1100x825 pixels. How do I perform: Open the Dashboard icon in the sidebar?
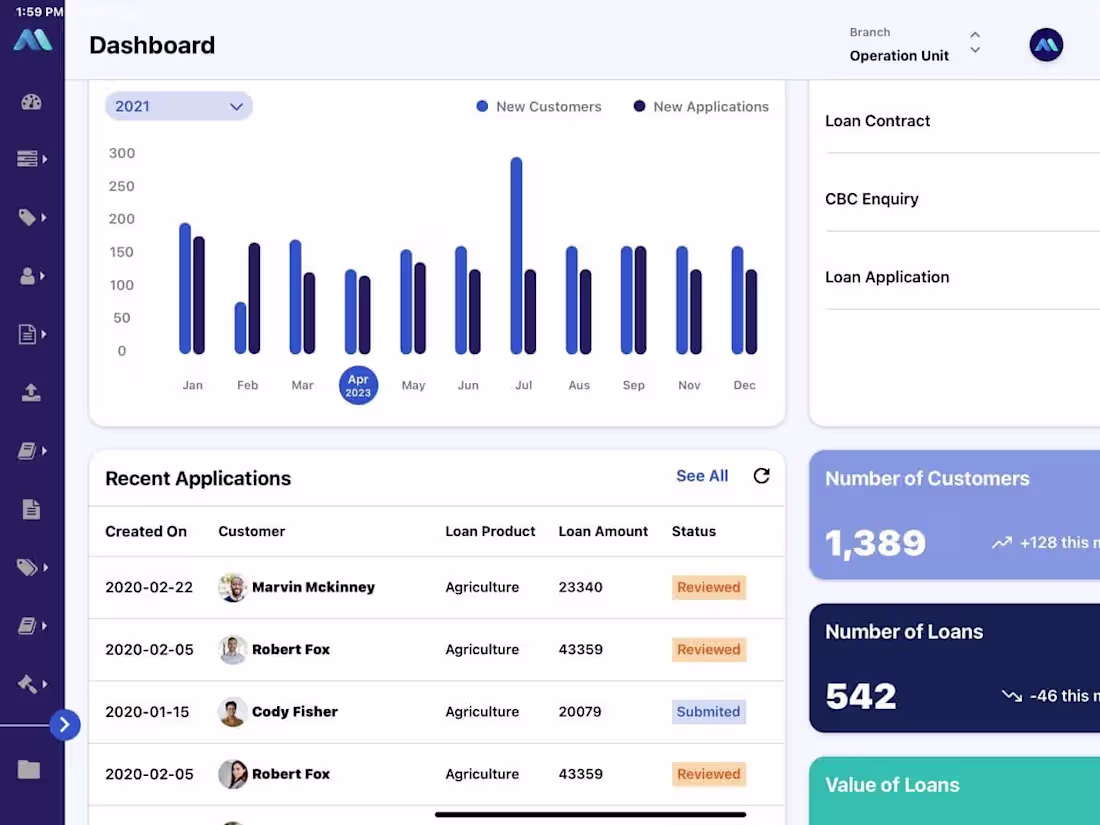[x=31, y=101]
